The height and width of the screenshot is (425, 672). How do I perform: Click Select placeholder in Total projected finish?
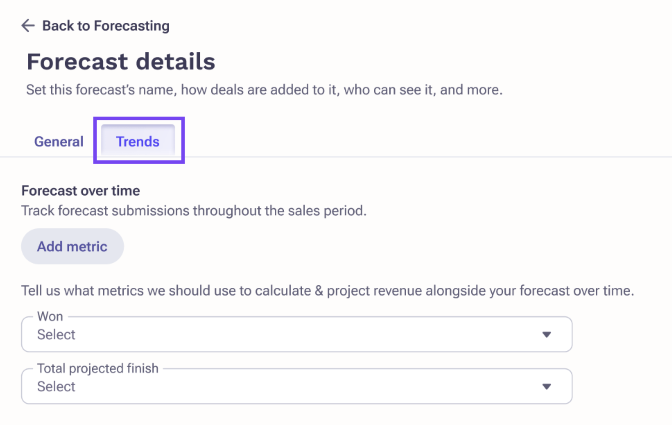(56, 386)
